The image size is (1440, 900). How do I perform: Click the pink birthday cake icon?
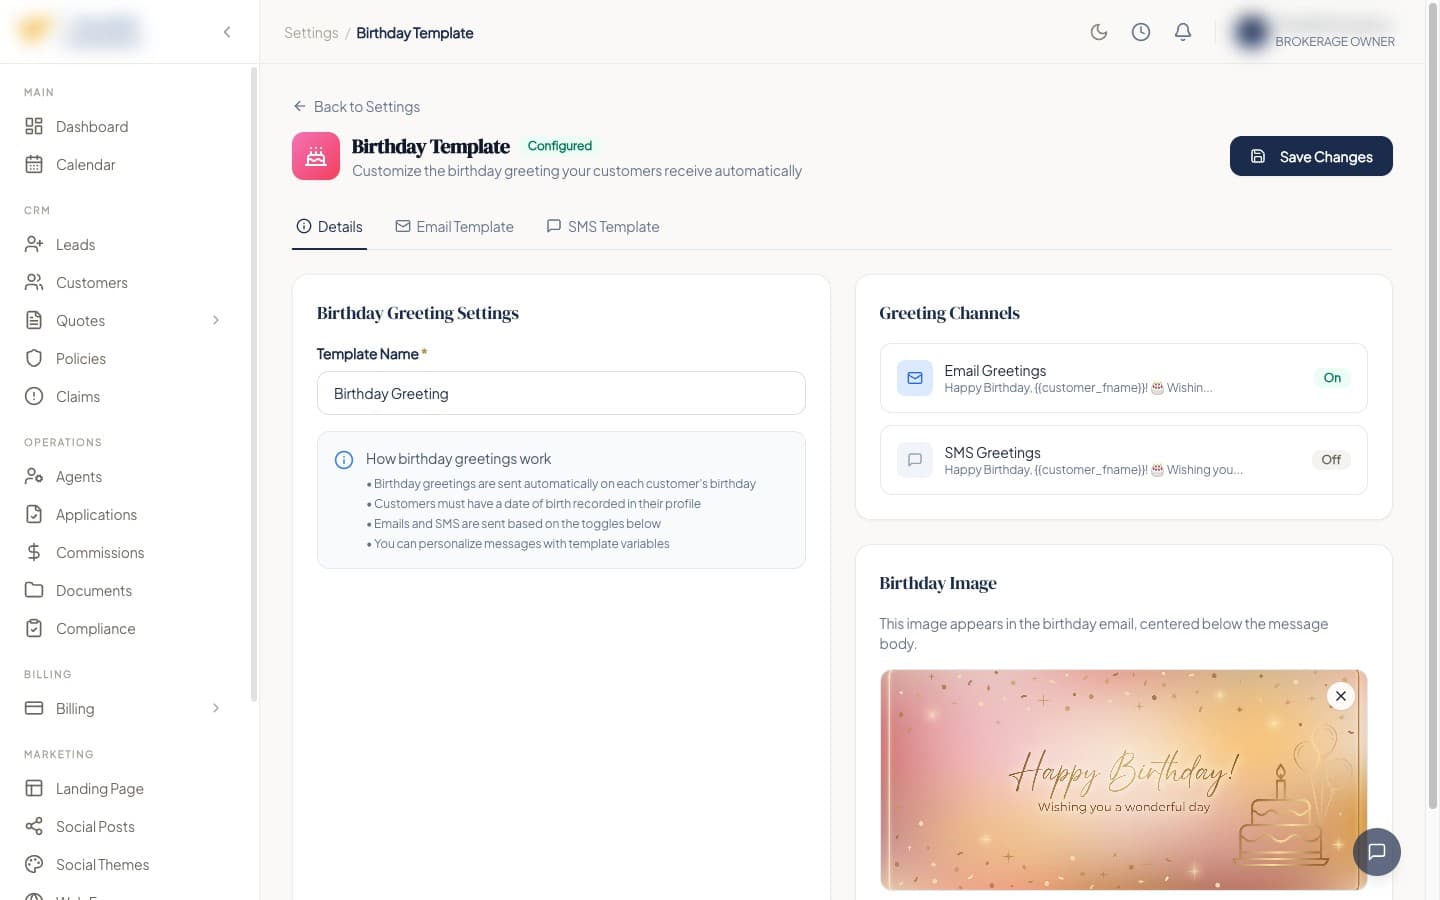click(316, 156)
